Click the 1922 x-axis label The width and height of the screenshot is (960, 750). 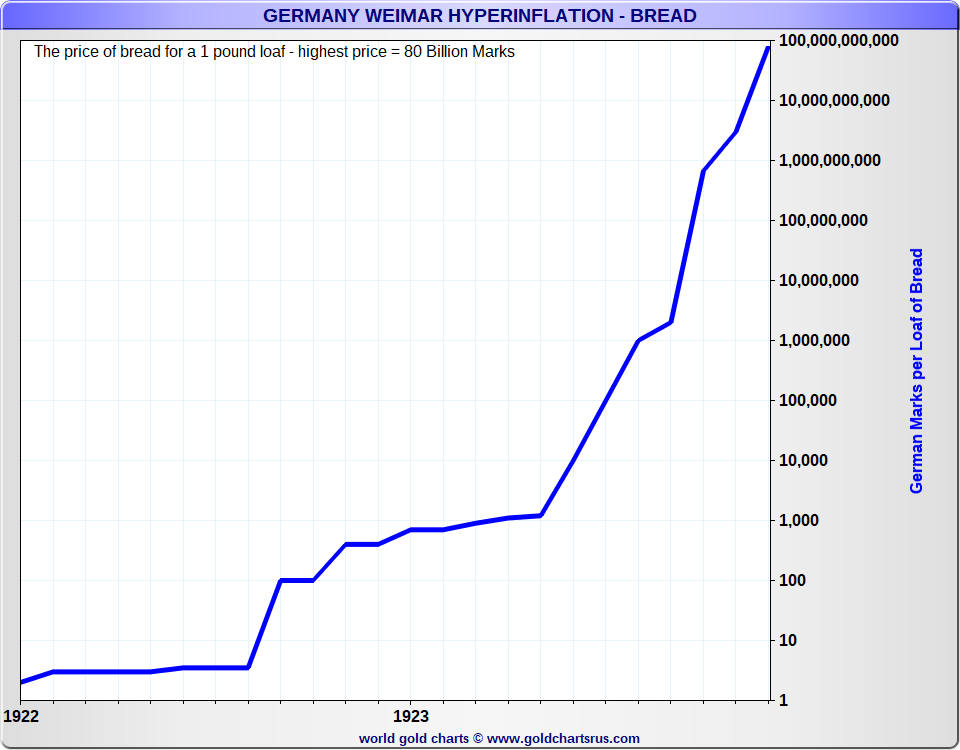(x=21, y=716)
